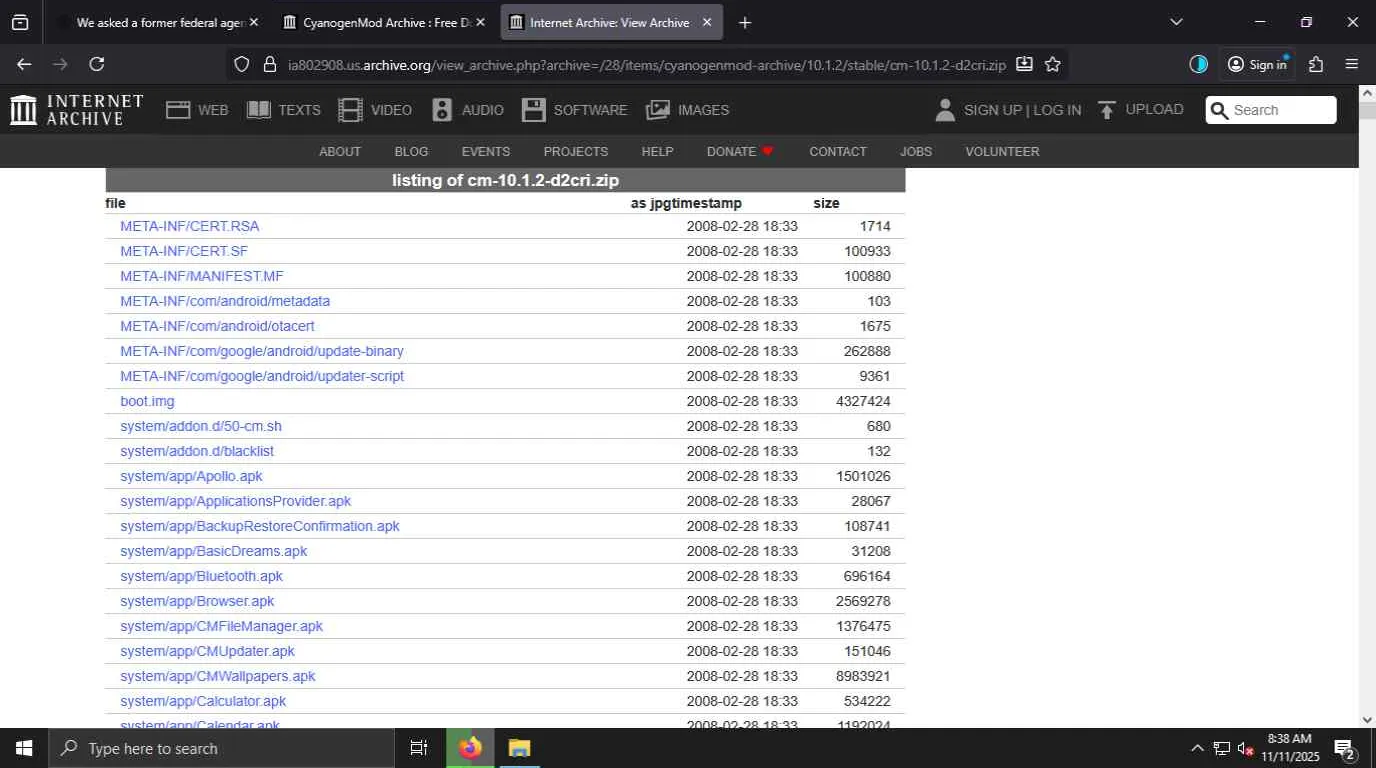Click the Firefox Sign in button
The image size is (1376, 768).
(1257, 64)
